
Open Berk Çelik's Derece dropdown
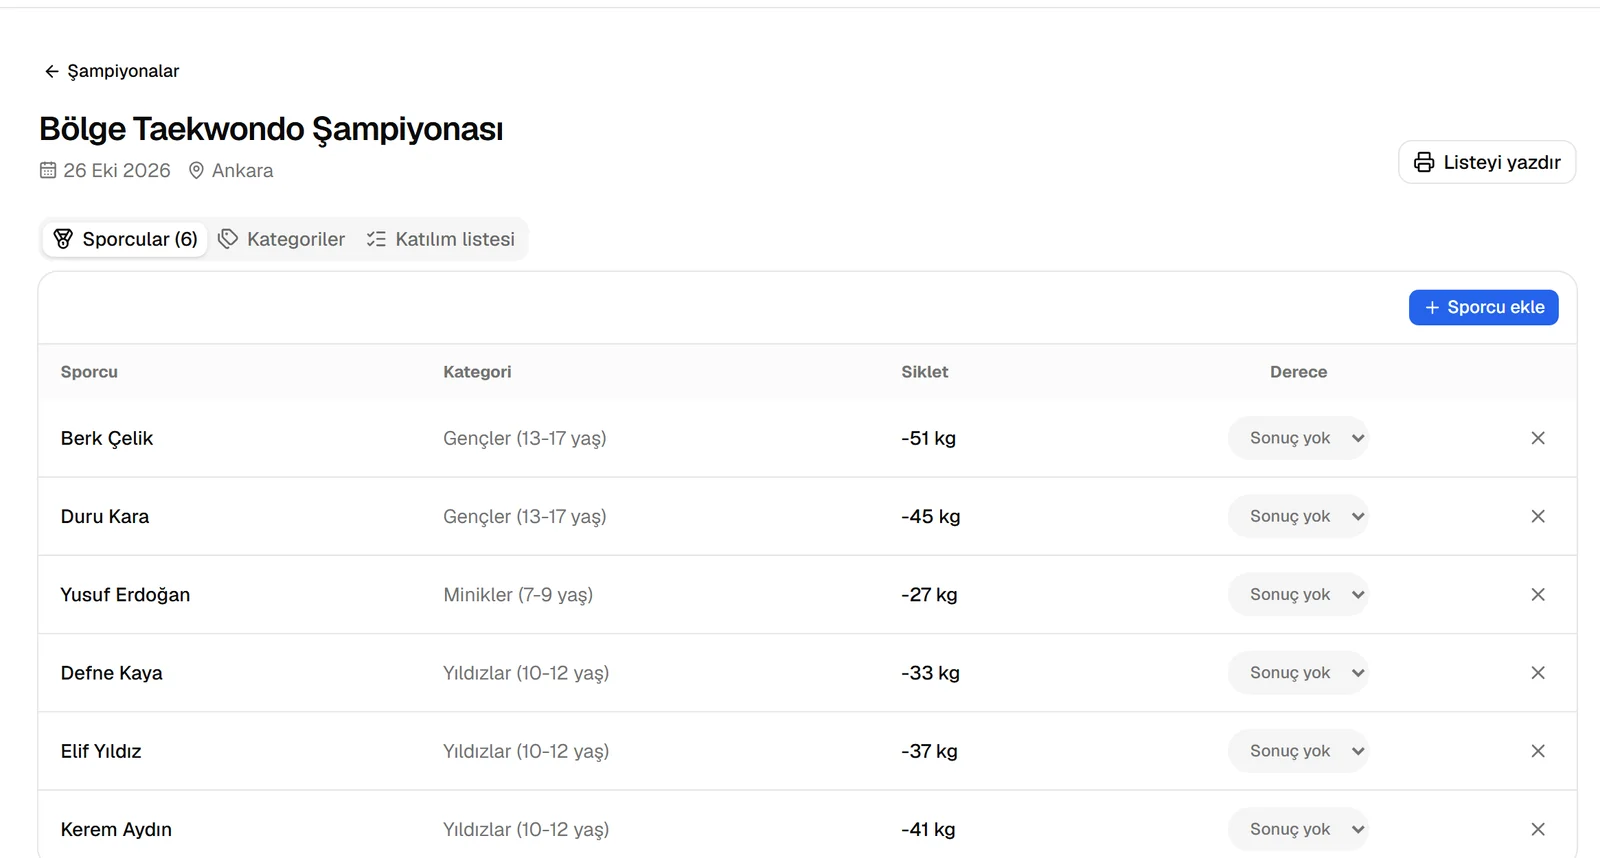click(x=1298, y=438)
